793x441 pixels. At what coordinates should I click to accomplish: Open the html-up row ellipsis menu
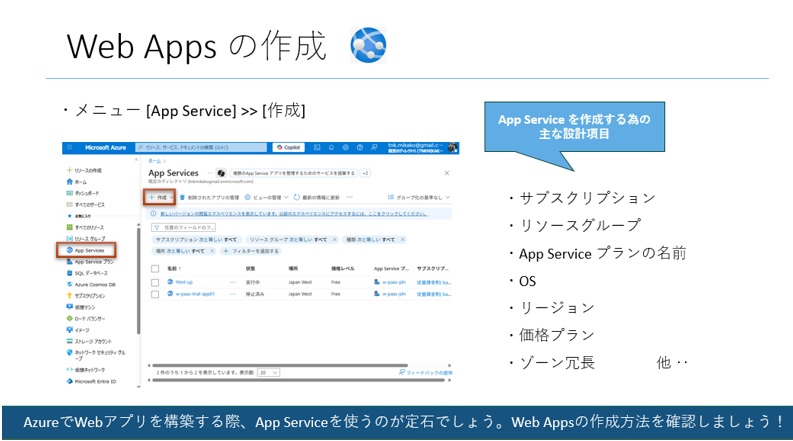click(233, 282)
